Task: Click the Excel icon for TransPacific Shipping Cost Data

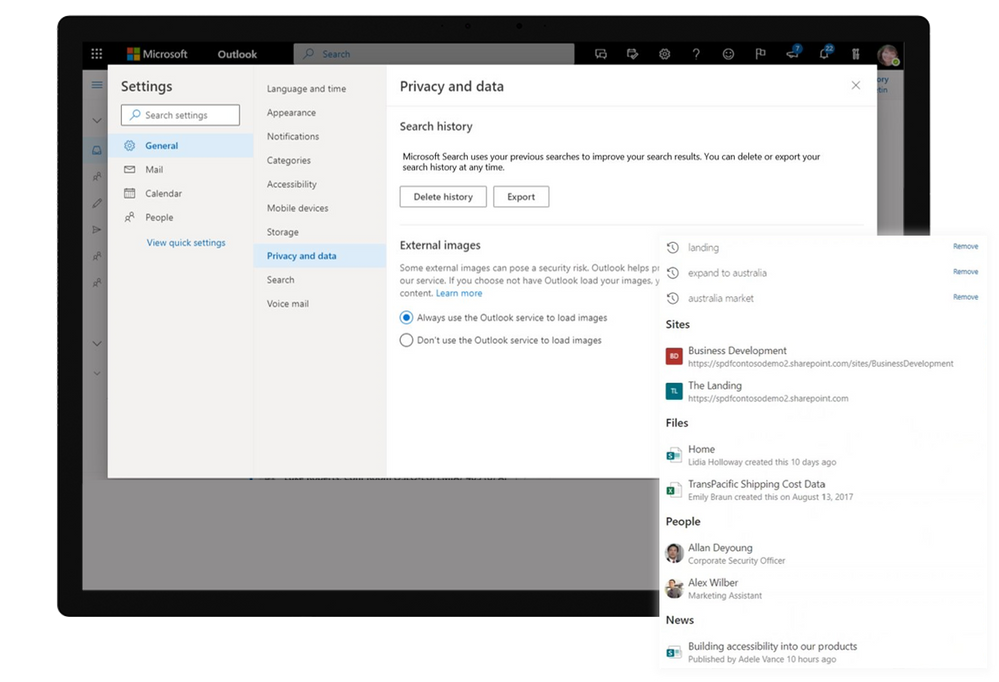Action: 674,490
